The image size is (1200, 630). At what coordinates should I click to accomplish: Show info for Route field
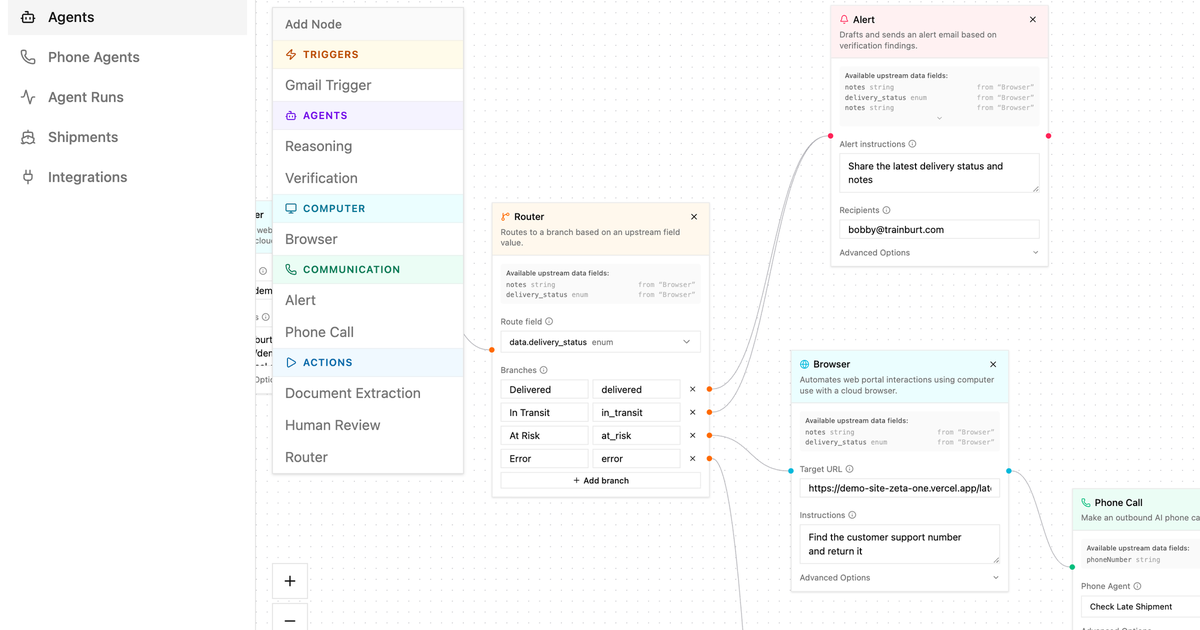[549, 322]
